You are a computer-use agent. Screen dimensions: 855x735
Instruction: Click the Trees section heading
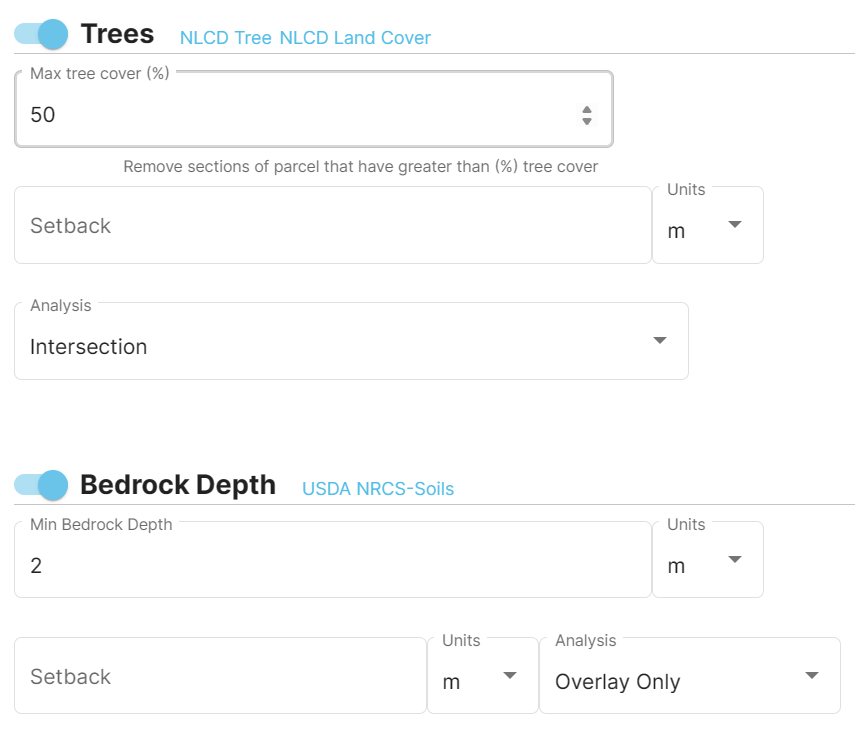(117, 34)
